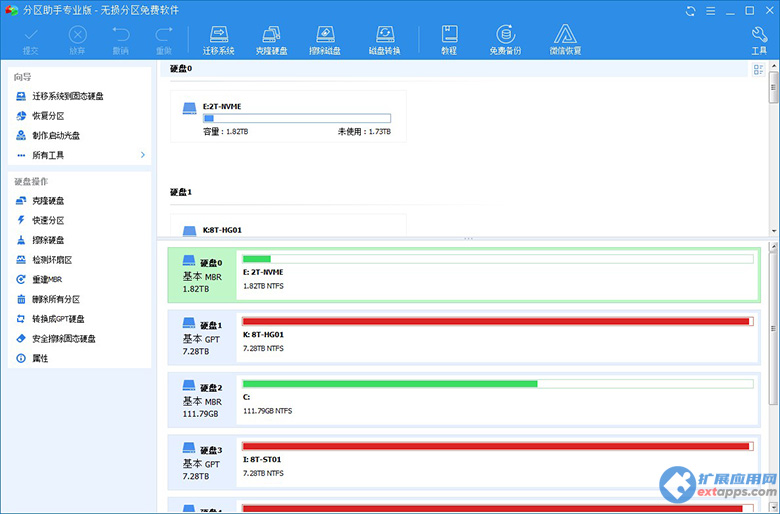Click the 撤销 undo arrow icon
This screenshot has width=780, height=514.
[121, 34]
